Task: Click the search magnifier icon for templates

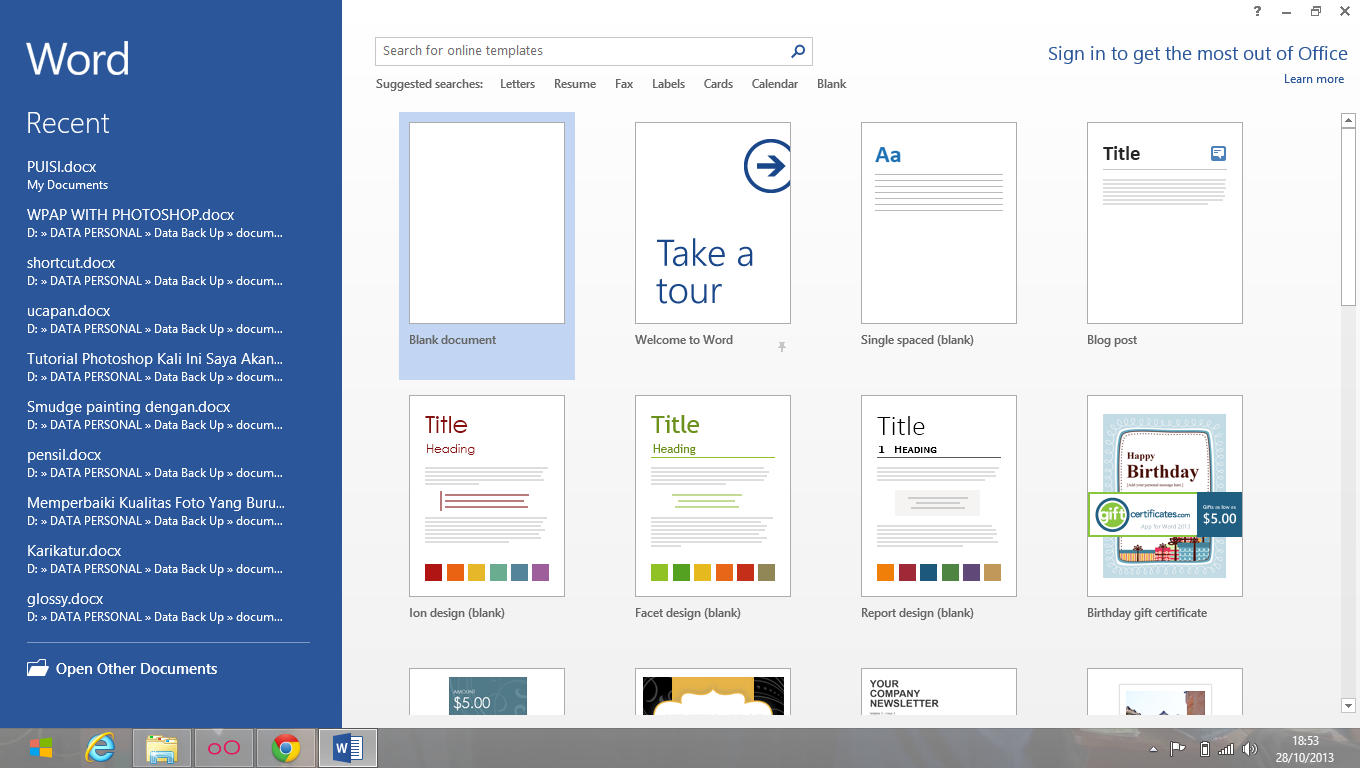Action: [x=798, y=51]
